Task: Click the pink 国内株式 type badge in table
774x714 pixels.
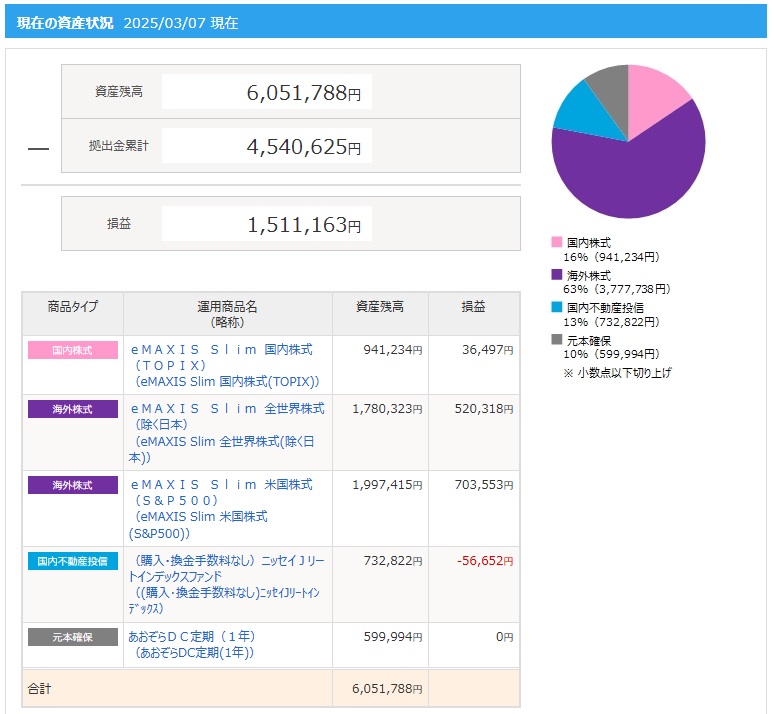Action: point(72,350)
